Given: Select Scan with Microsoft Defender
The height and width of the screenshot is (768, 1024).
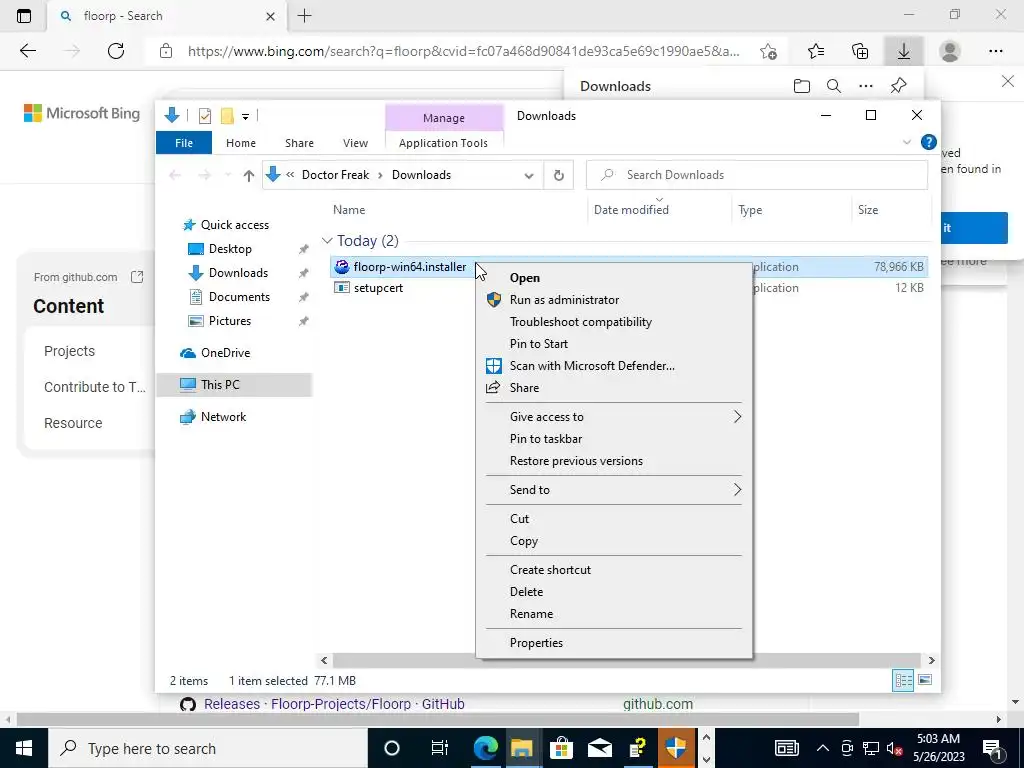Looking at the screenshot, I should pyautogui.click(x=613, y=366).
